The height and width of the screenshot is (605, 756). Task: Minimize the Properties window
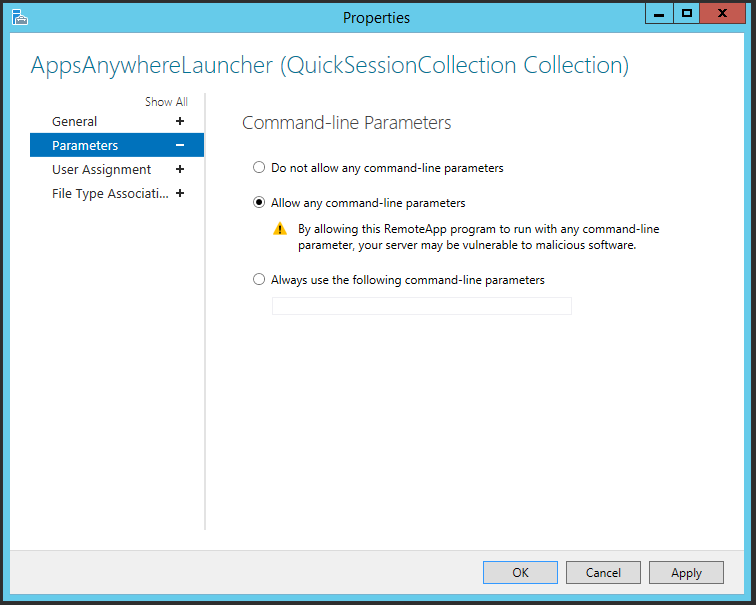659,13
